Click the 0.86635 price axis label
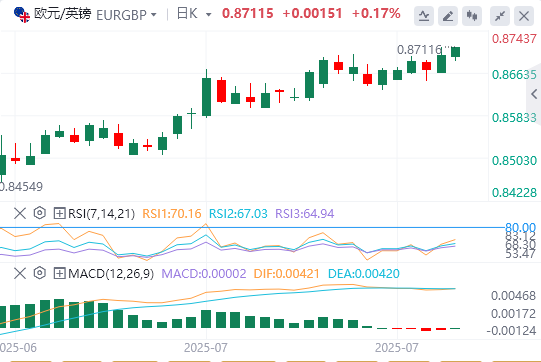The height and width of the screenshot is (362, 541). [x=514, y=75]
